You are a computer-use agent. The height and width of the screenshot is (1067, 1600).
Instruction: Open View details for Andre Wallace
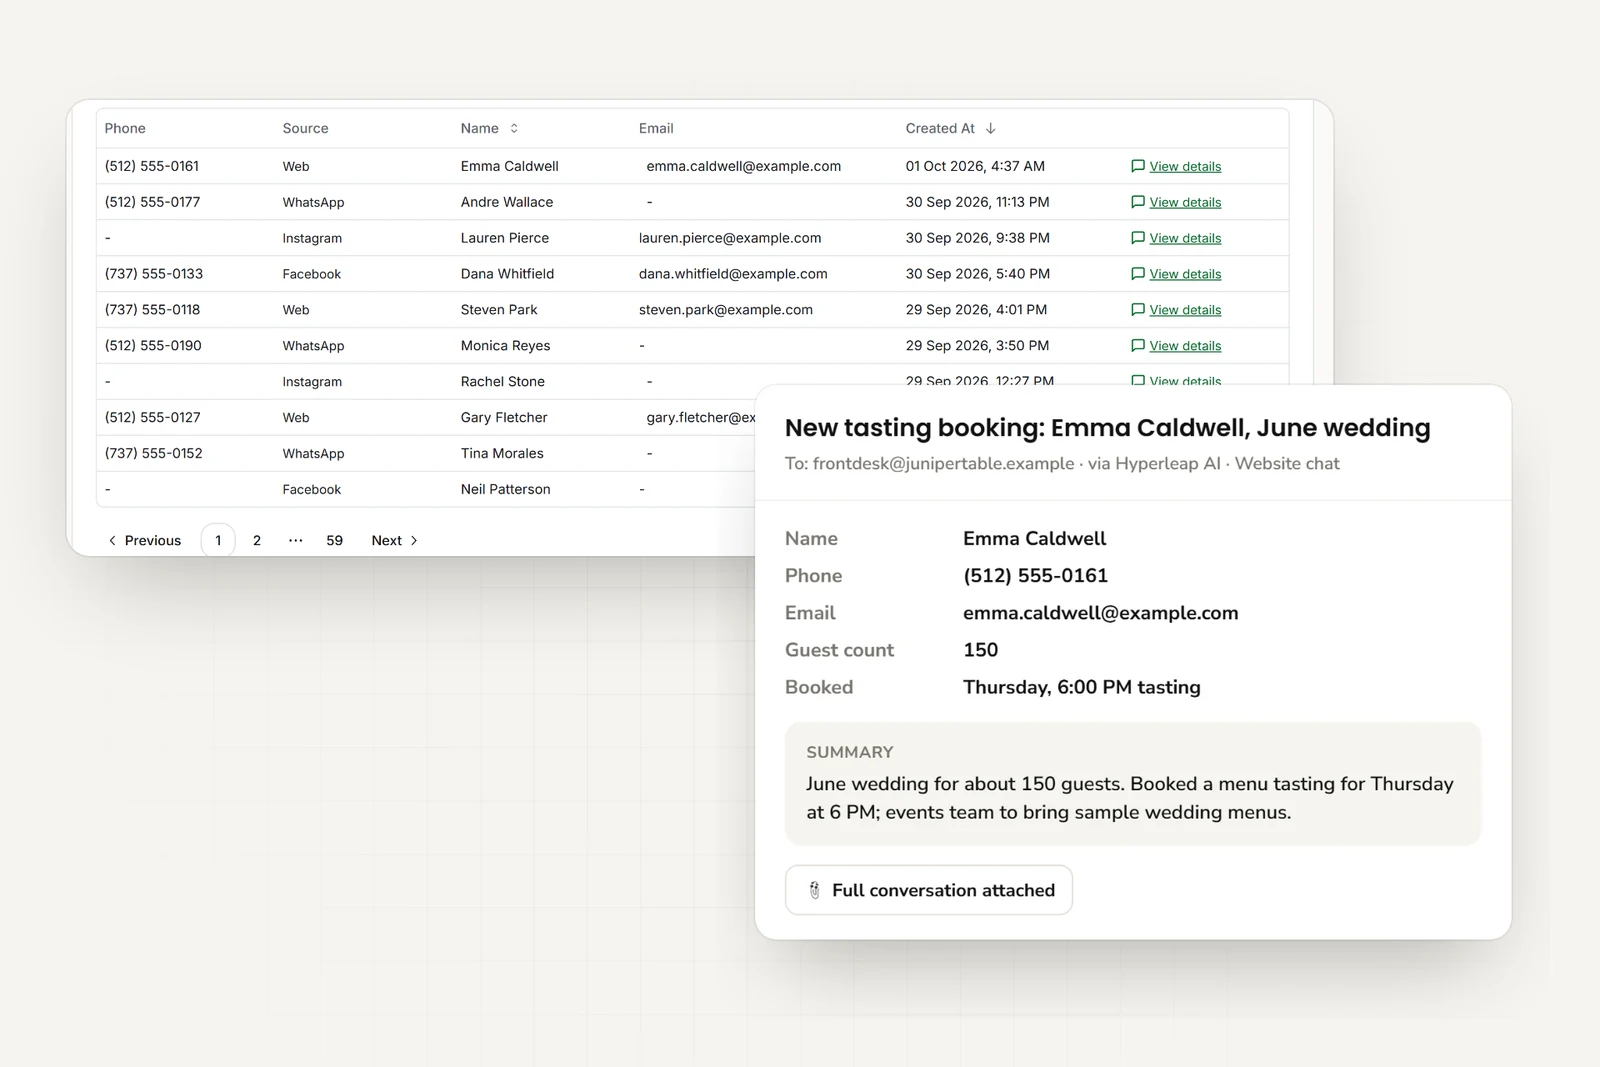point(1185,202)
